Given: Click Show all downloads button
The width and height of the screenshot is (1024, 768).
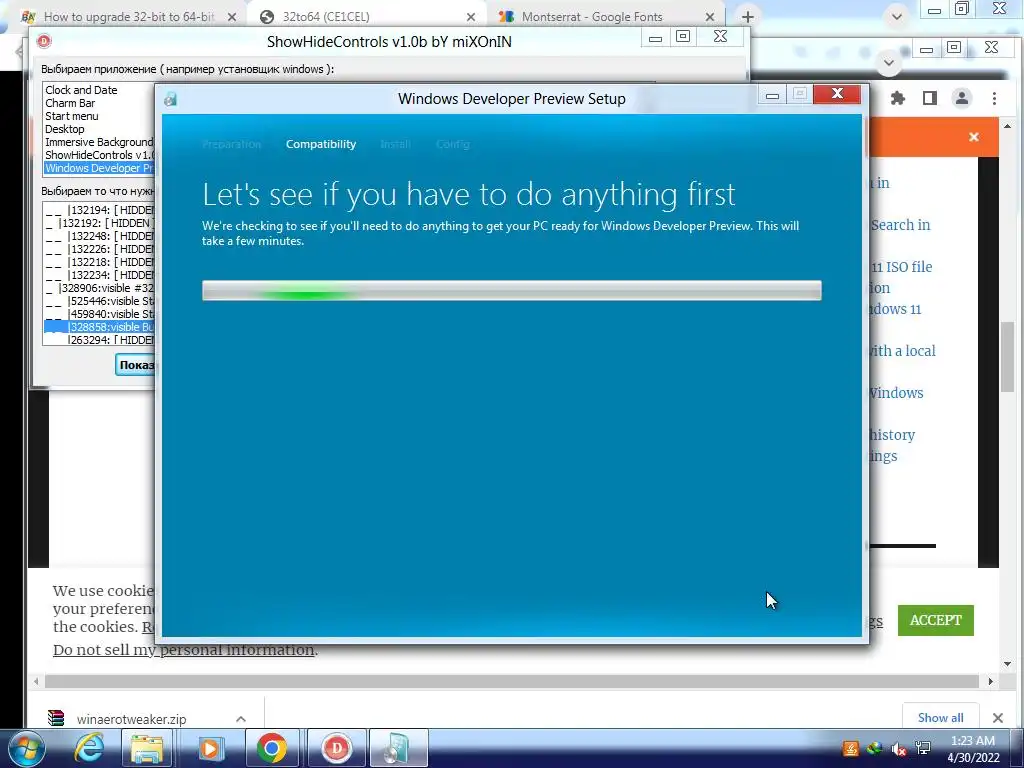Looking at the screenshot, I should point(940,718).
